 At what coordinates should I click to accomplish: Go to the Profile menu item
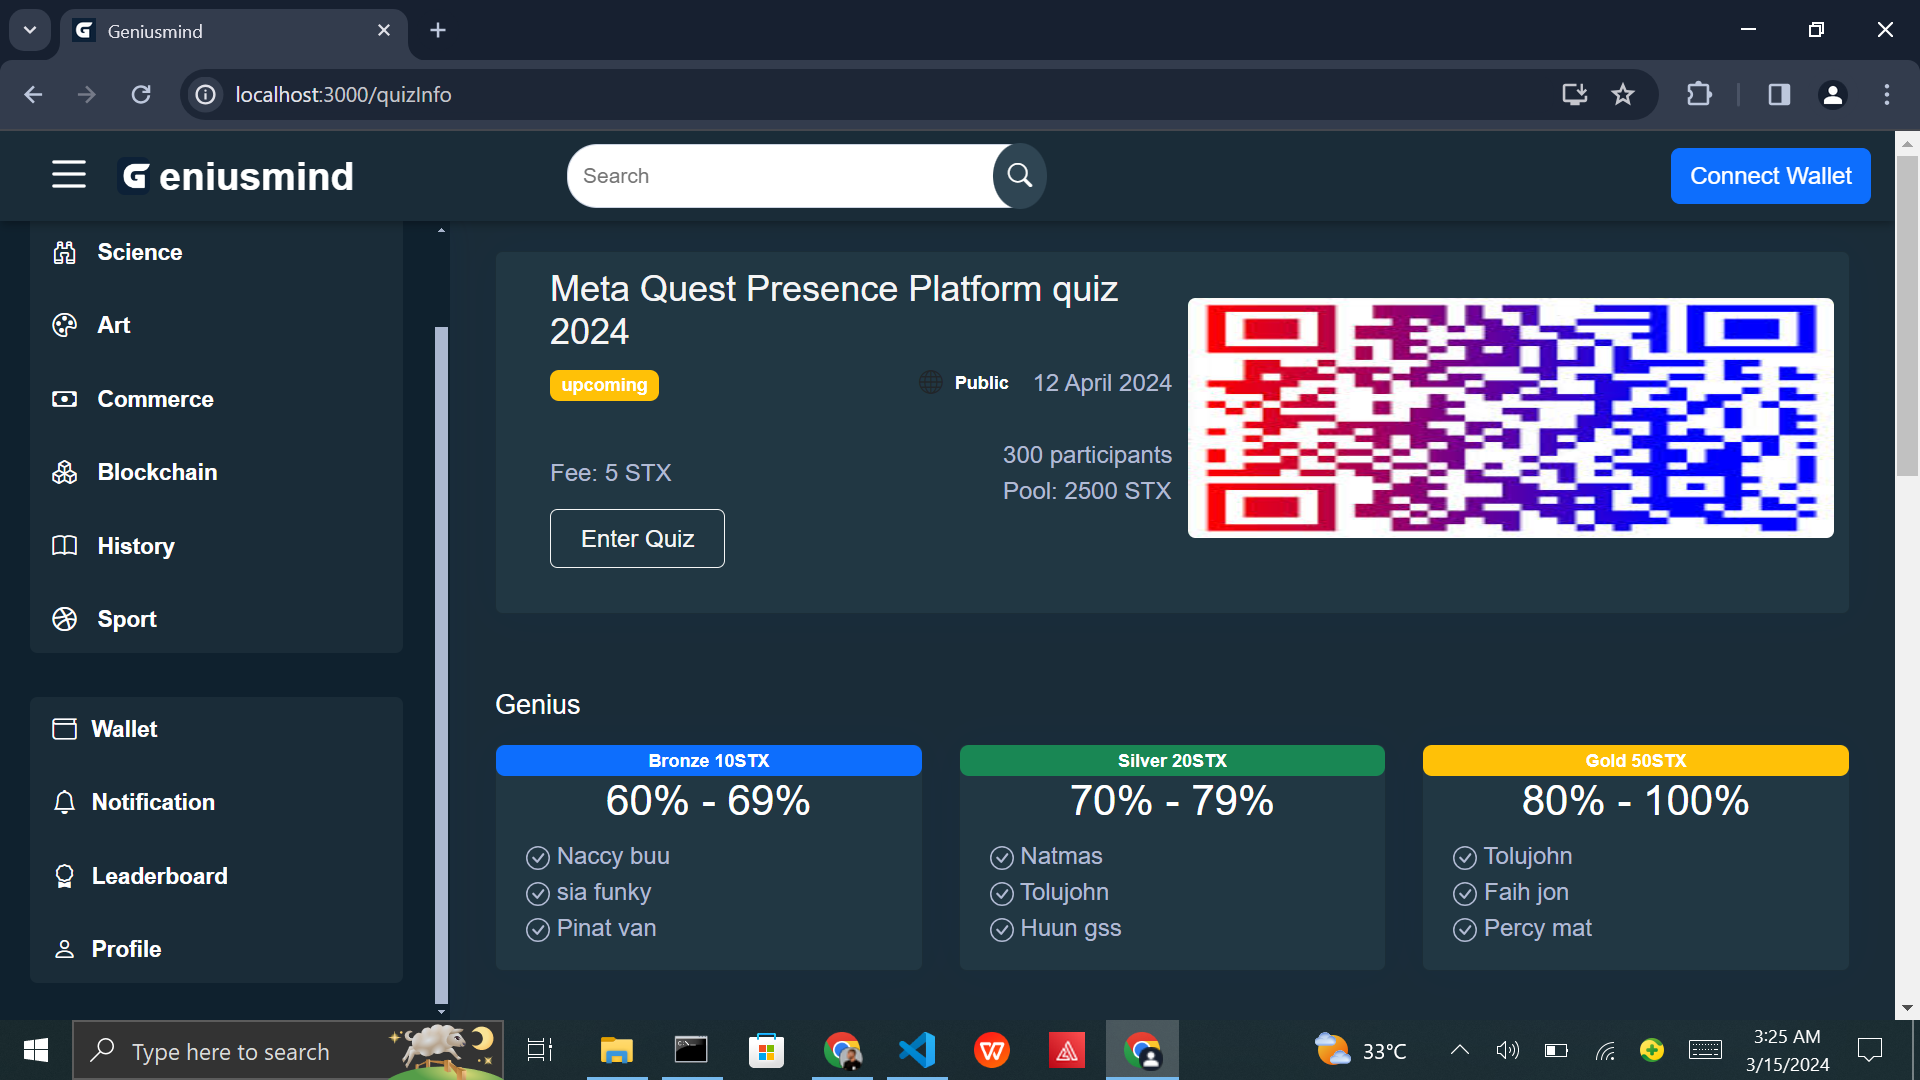(x=126, y=949)
